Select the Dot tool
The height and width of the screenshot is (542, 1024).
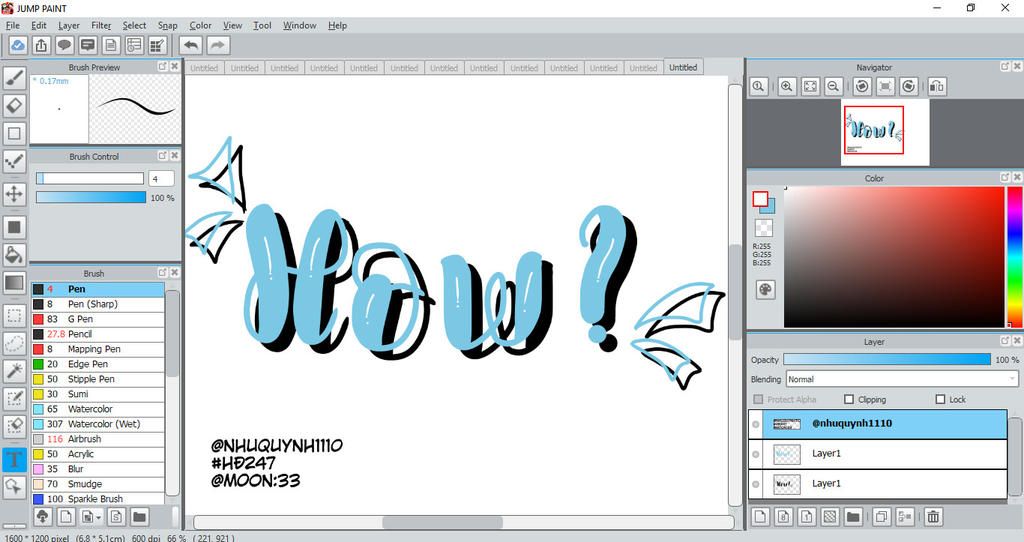[14, 161]
